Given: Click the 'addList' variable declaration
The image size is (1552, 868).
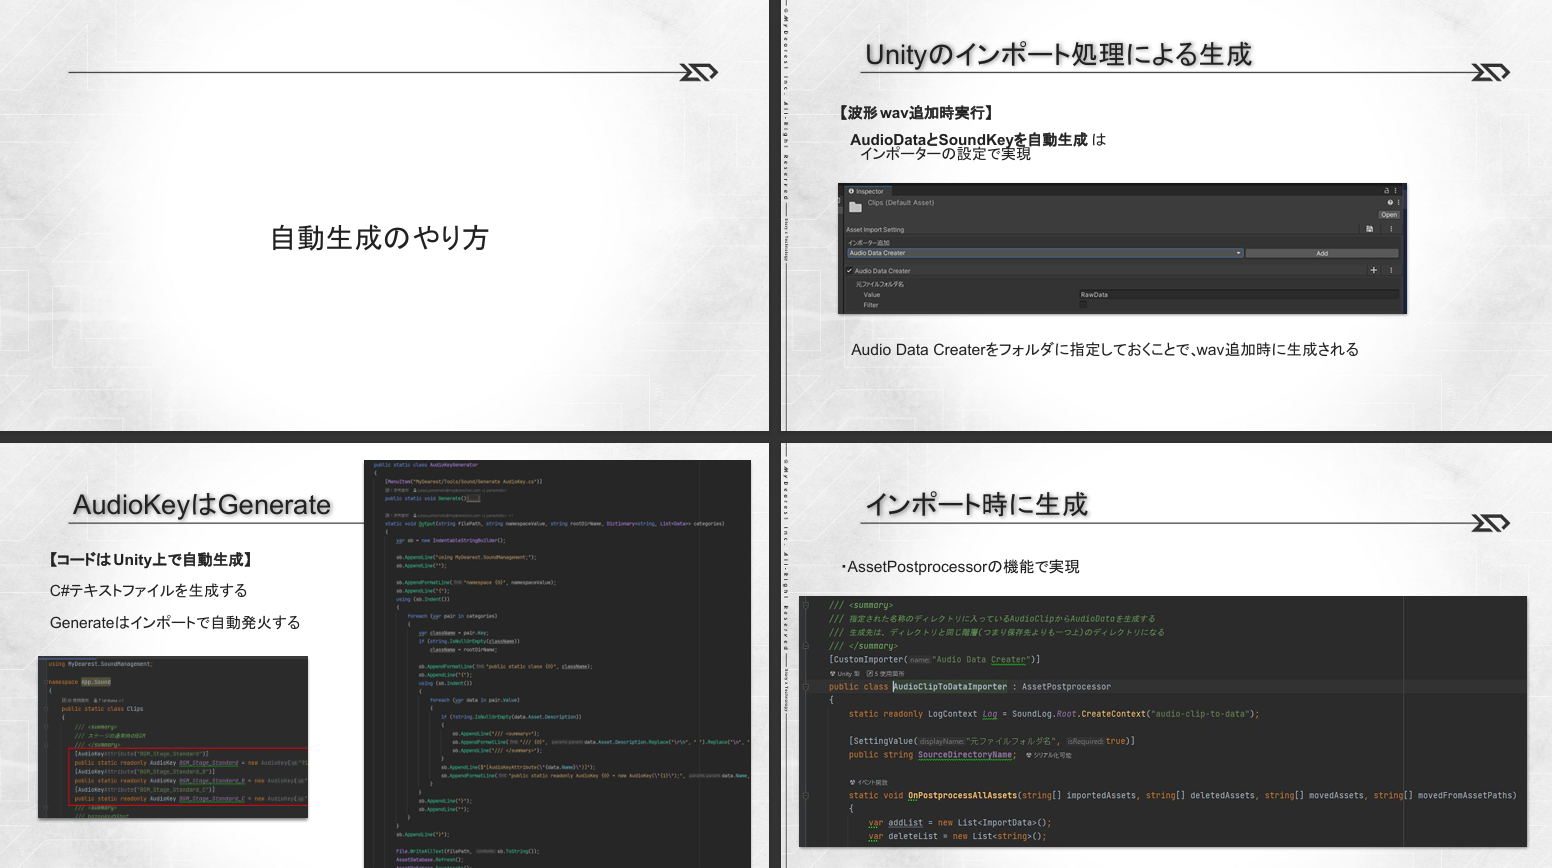Looking at the screenshot, I should click(x=906, y=823).
